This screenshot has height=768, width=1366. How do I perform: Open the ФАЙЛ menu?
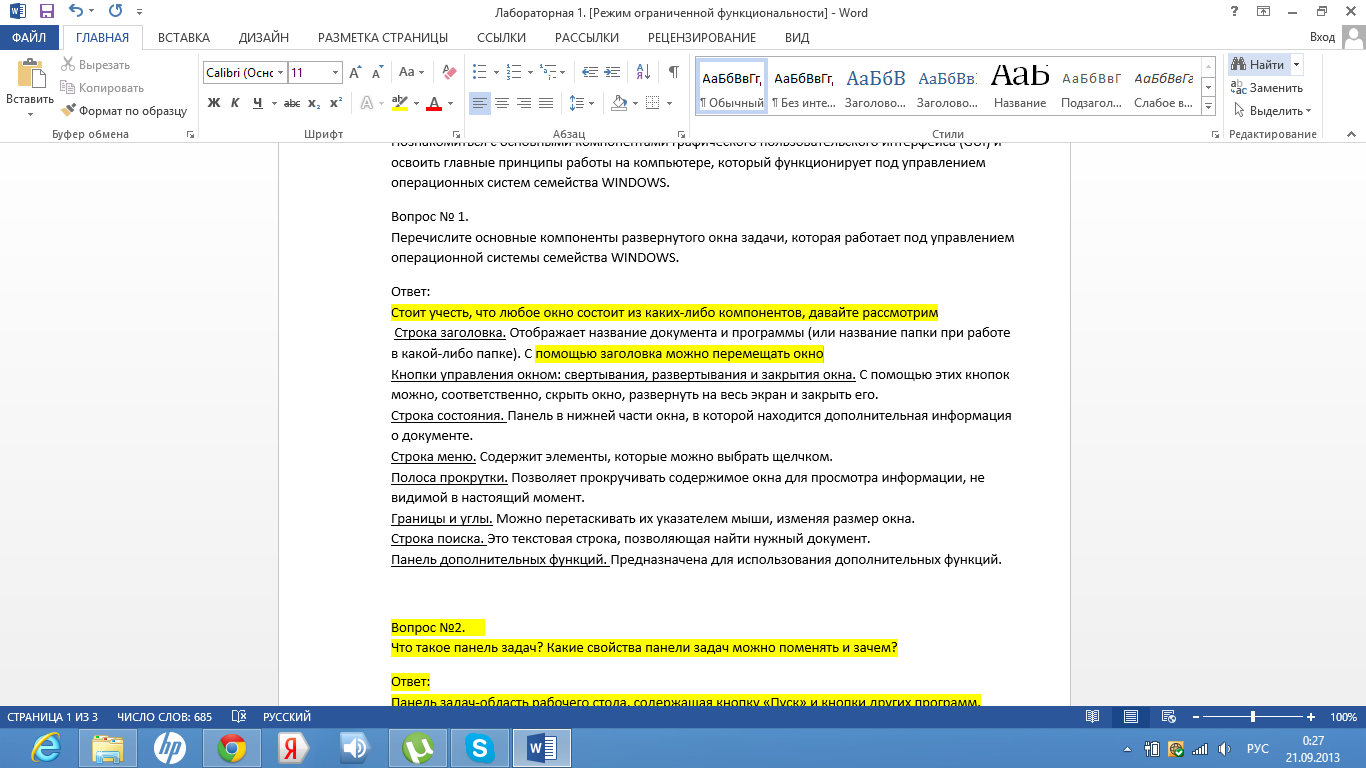(29, 38)
